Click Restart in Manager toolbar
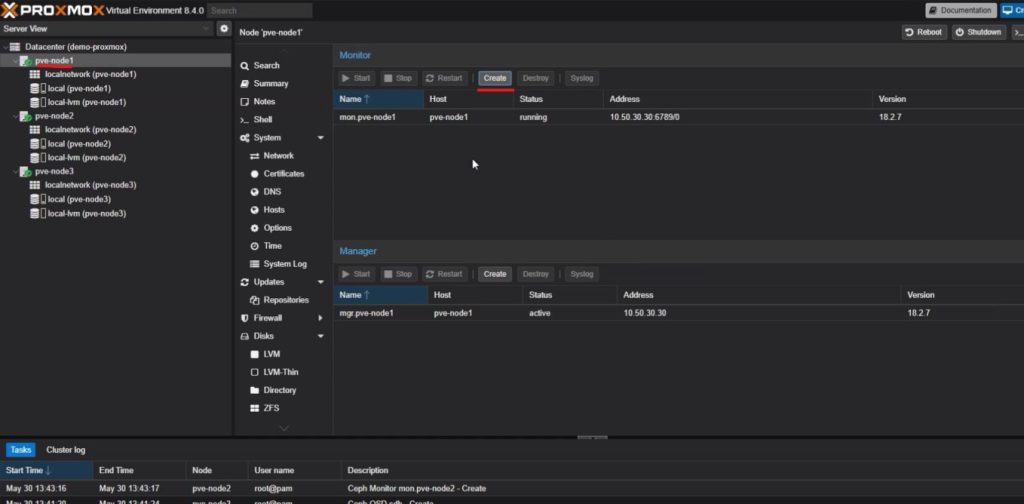Image resolution: width=1024 pixels, height=504 pixels. click(x=444, y=274)
